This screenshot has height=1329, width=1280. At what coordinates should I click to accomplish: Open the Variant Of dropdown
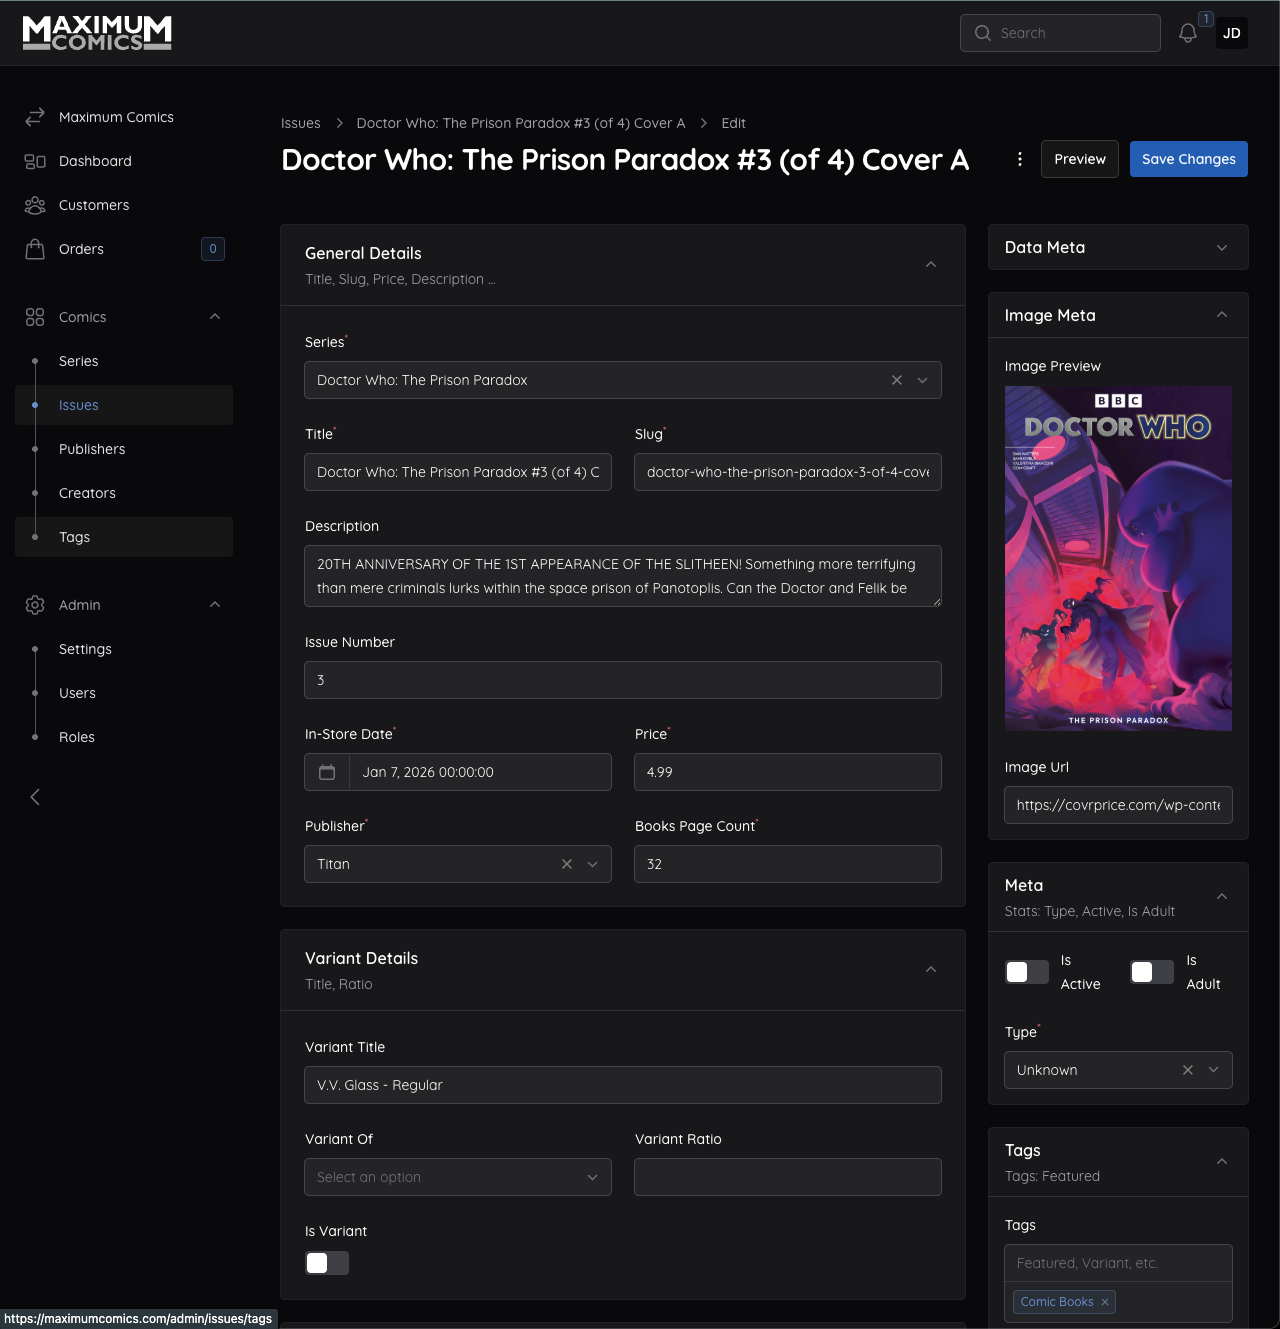click(x=458, y=1177)
